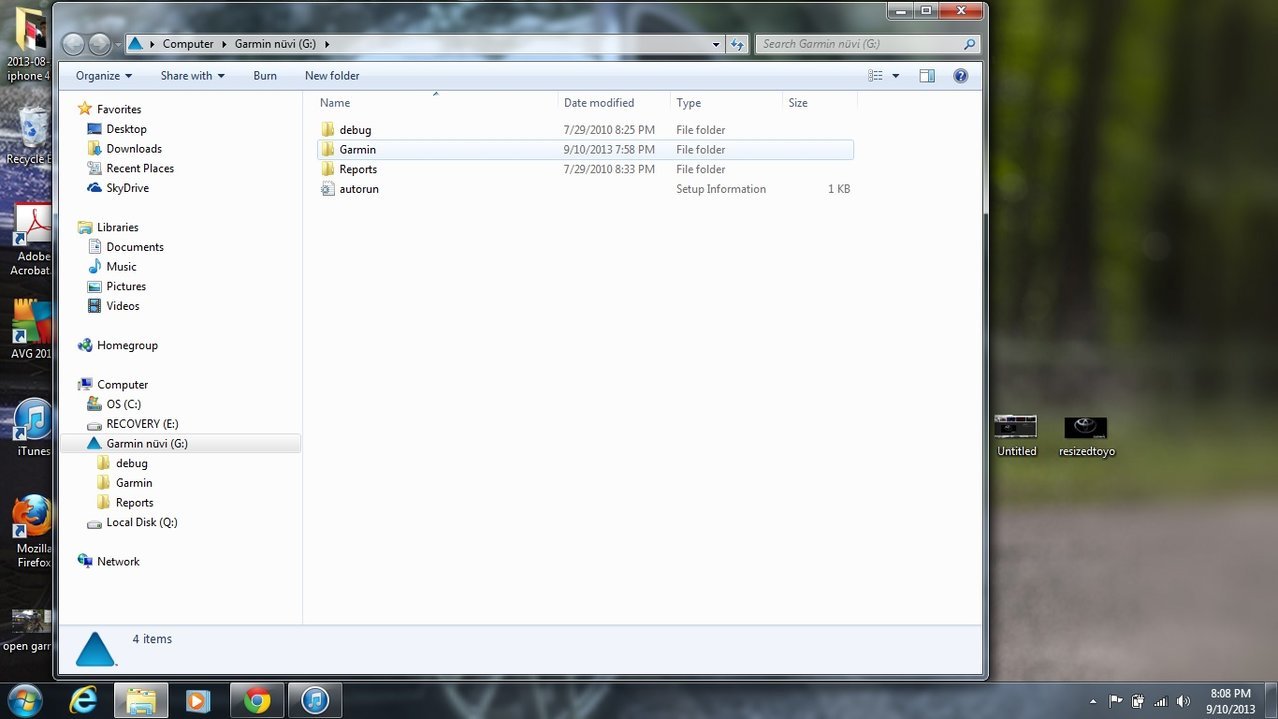Expand the address bar history dropdown
Image resolution: width=1278 pixels, height=719 pixels.
click(x=715, y=44)
